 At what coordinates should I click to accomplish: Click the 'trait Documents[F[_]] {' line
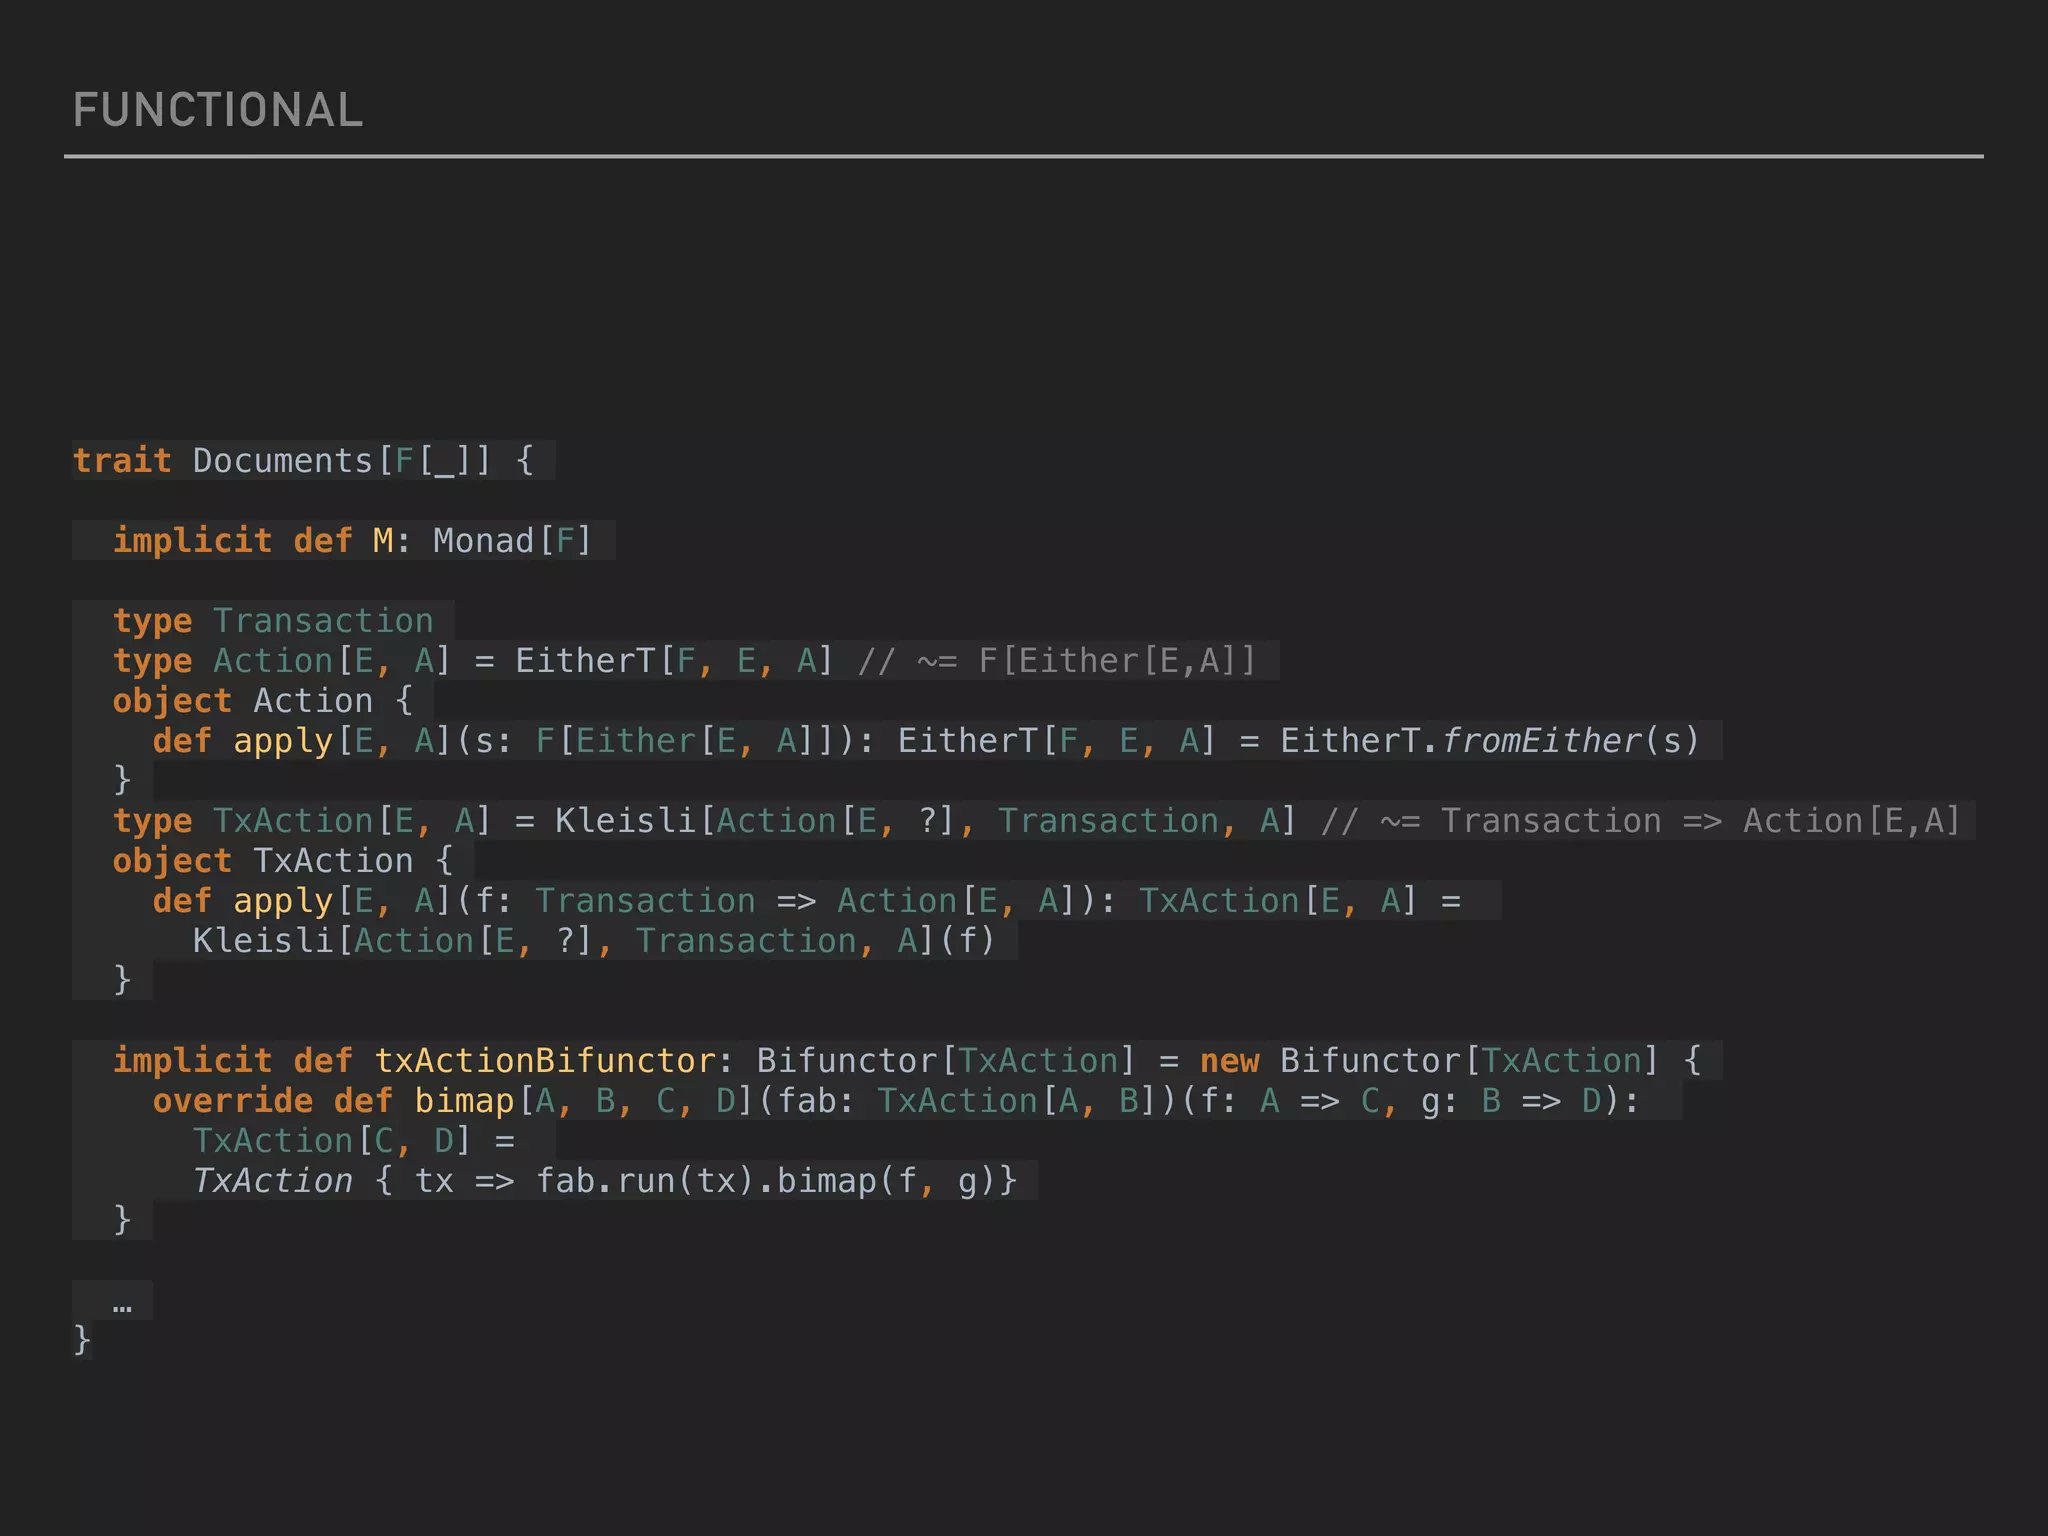click(304, 461)
